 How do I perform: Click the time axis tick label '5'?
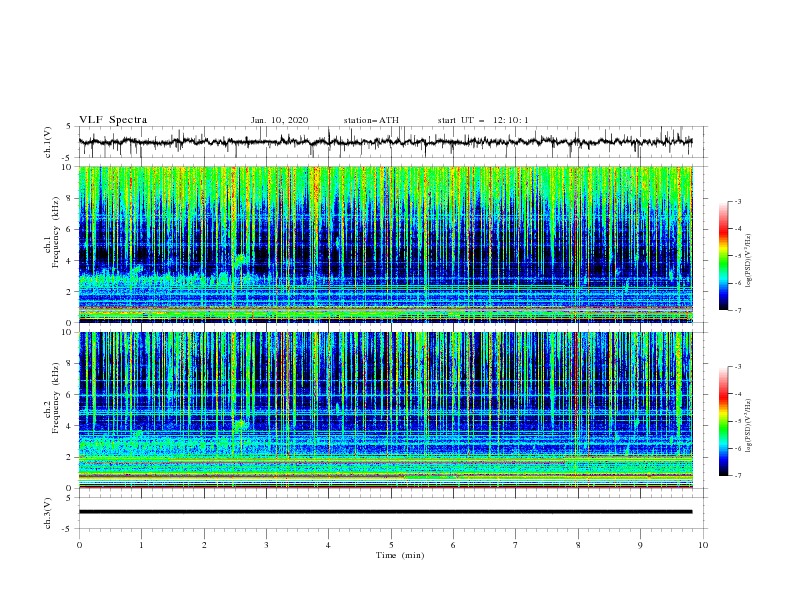coord(391,545)
